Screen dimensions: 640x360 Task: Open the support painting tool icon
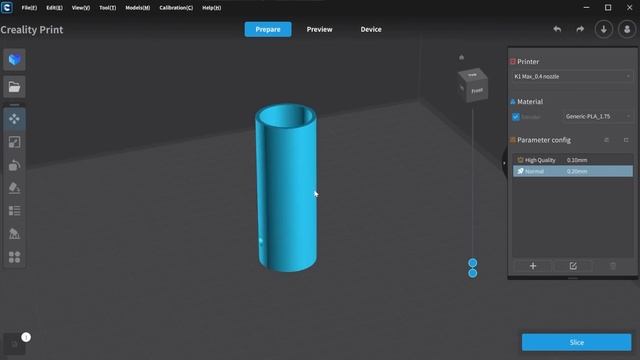(14, 233)
